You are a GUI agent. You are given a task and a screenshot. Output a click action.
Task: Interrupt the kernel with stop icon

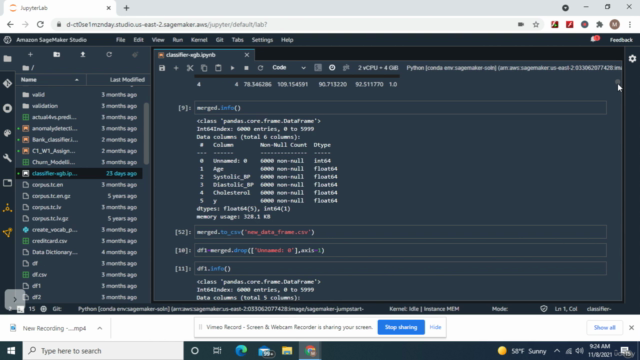pyautogui.click(x=246, y=68)
